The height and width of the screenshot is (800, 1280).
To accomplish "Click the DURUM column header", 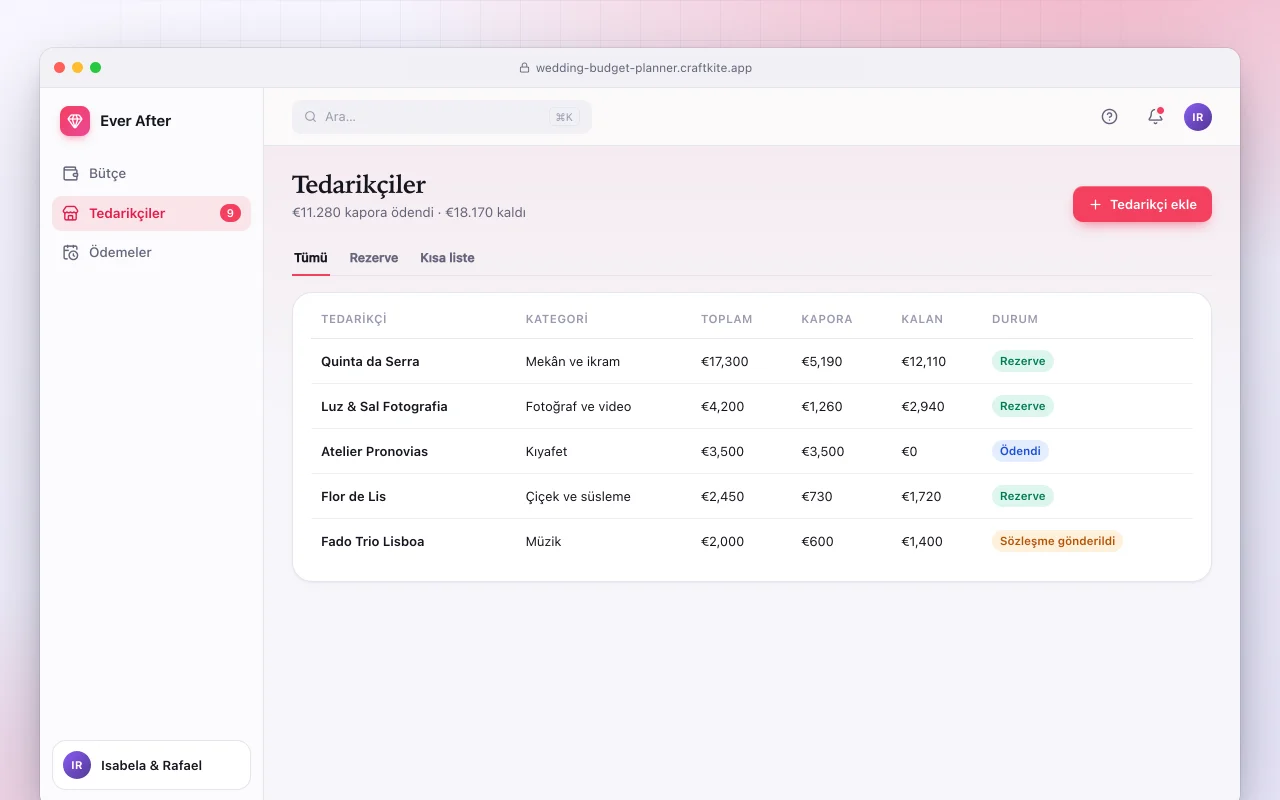I will 1015,319.
